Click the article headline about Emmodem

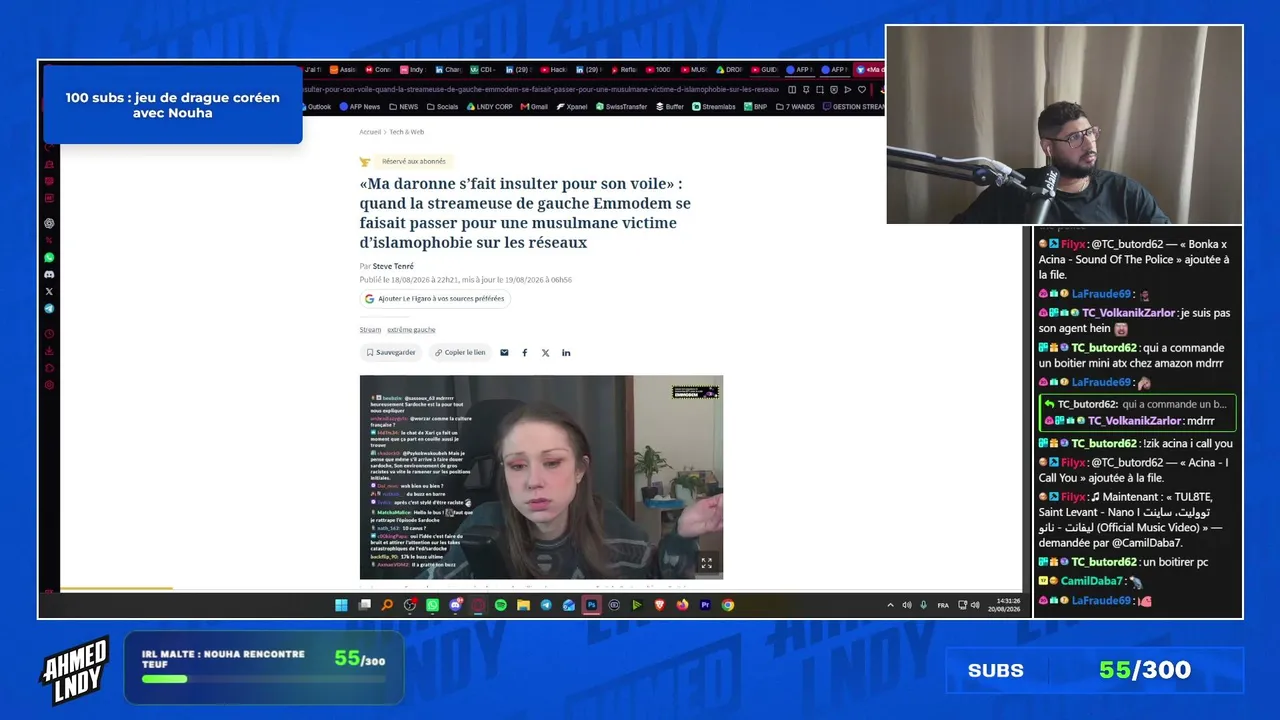click(525, 213)
